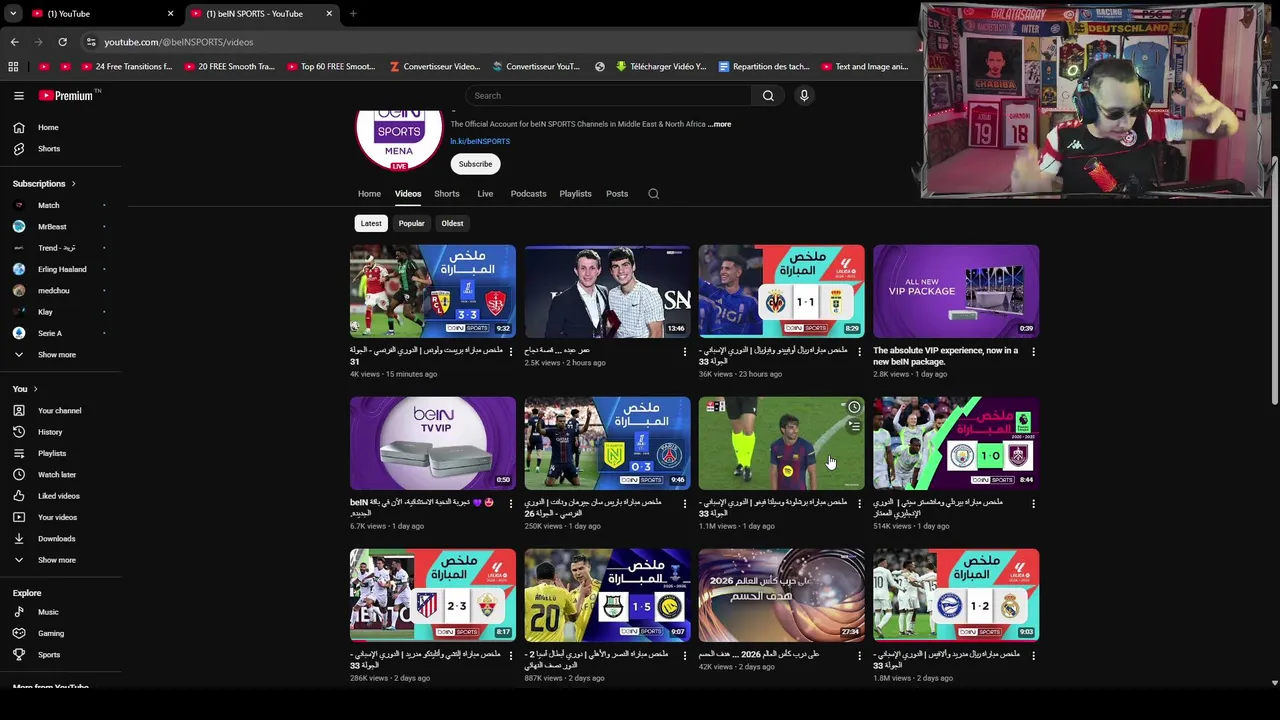Open the browser apps grid icon
Viewport: 1280px width, 720px height.
click(13, 67)
